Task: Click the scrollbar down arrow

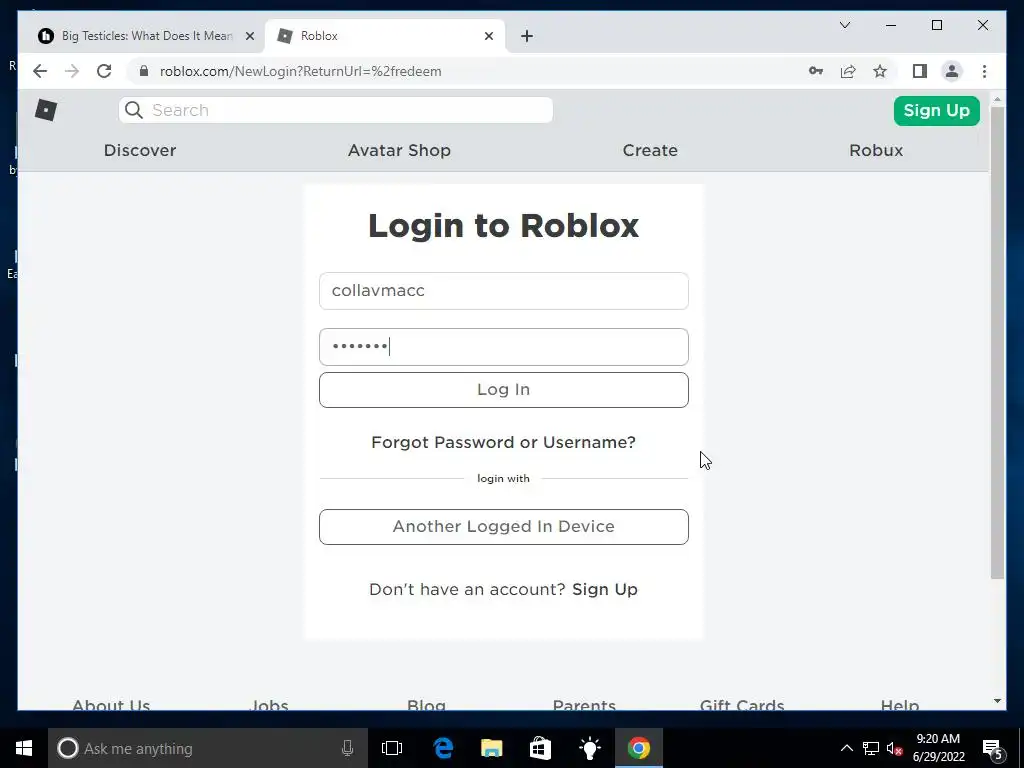Action: tap(997, 701)
